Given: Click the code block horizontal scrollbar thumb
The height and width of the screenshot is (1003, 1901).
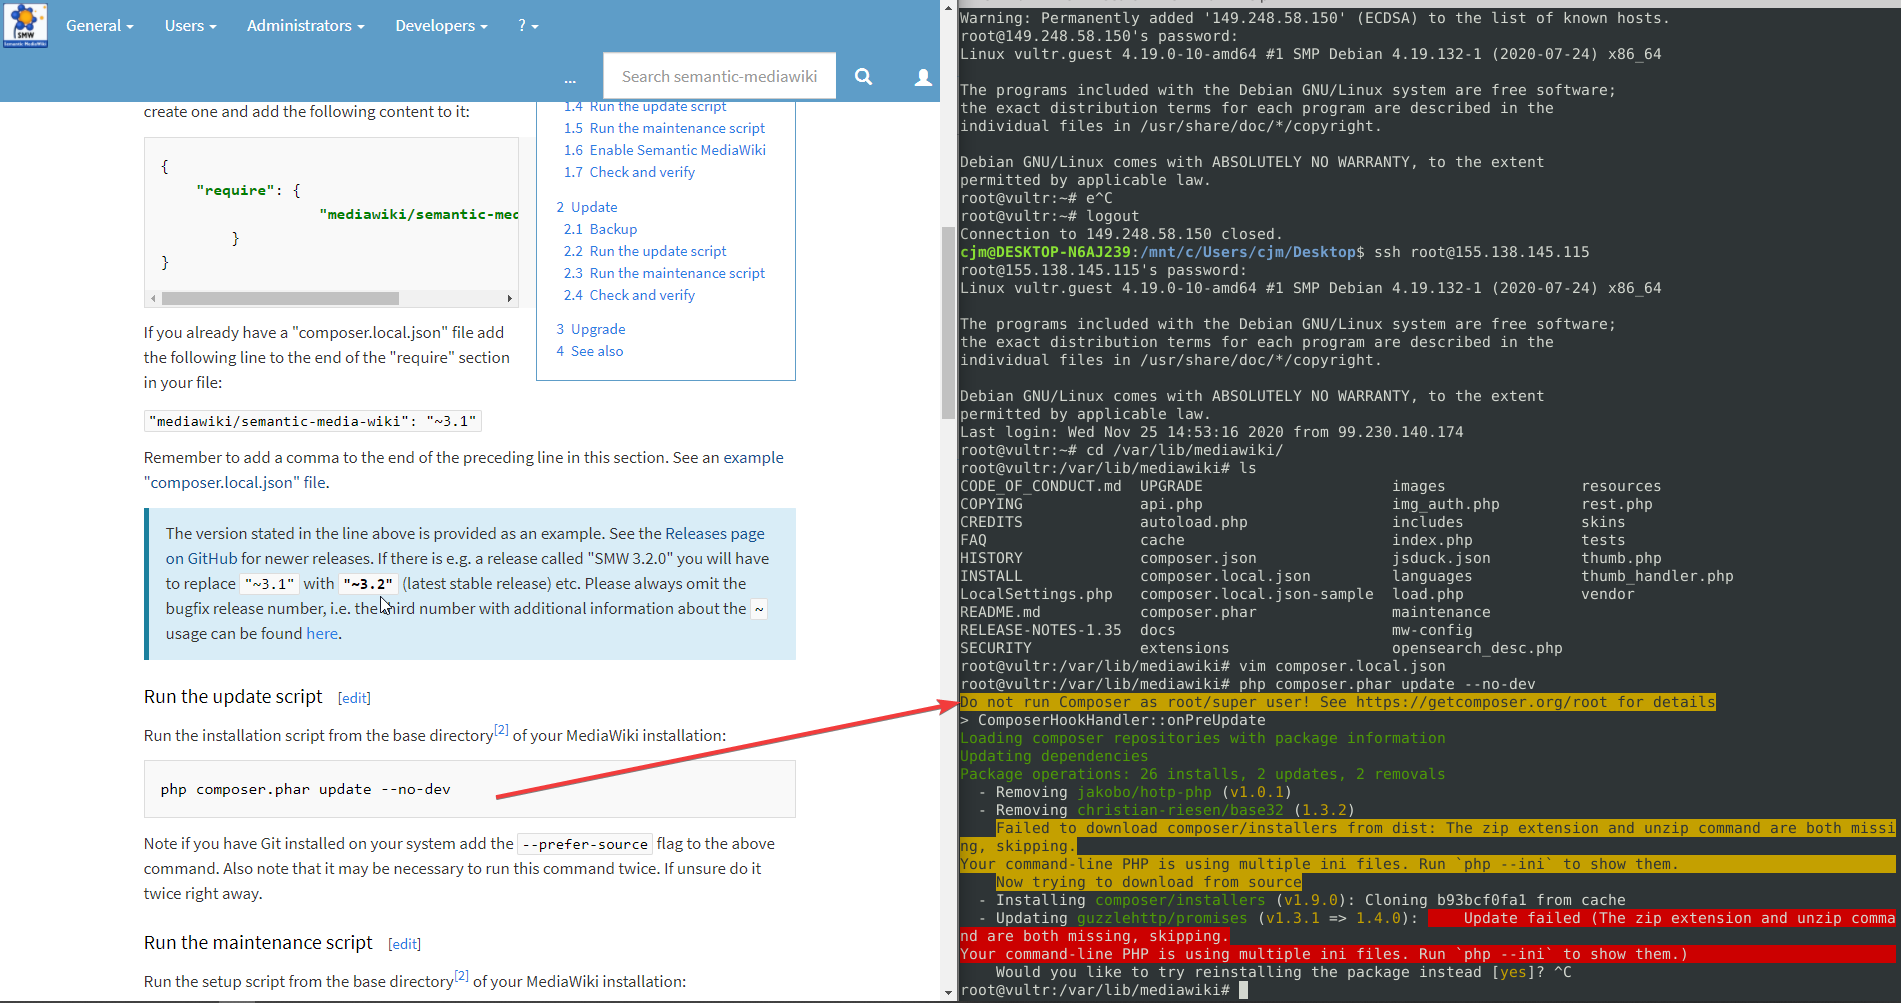Looking at the screenshot, I should 280,298.
